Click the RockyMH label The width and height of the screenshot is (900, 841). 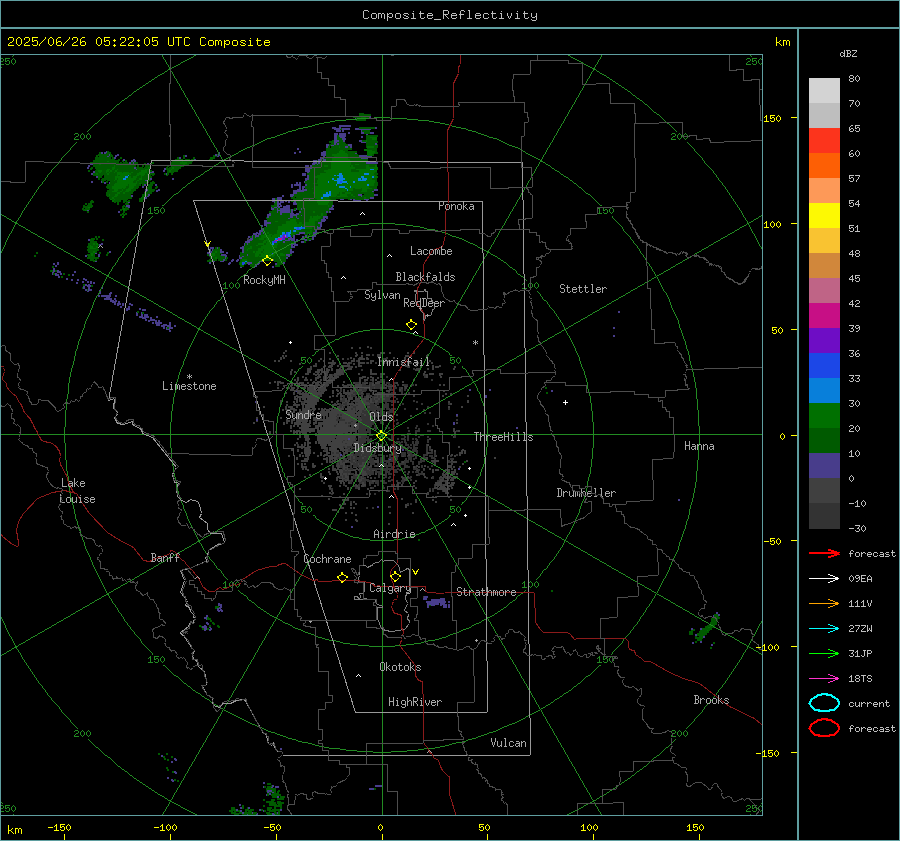[264, 280]
